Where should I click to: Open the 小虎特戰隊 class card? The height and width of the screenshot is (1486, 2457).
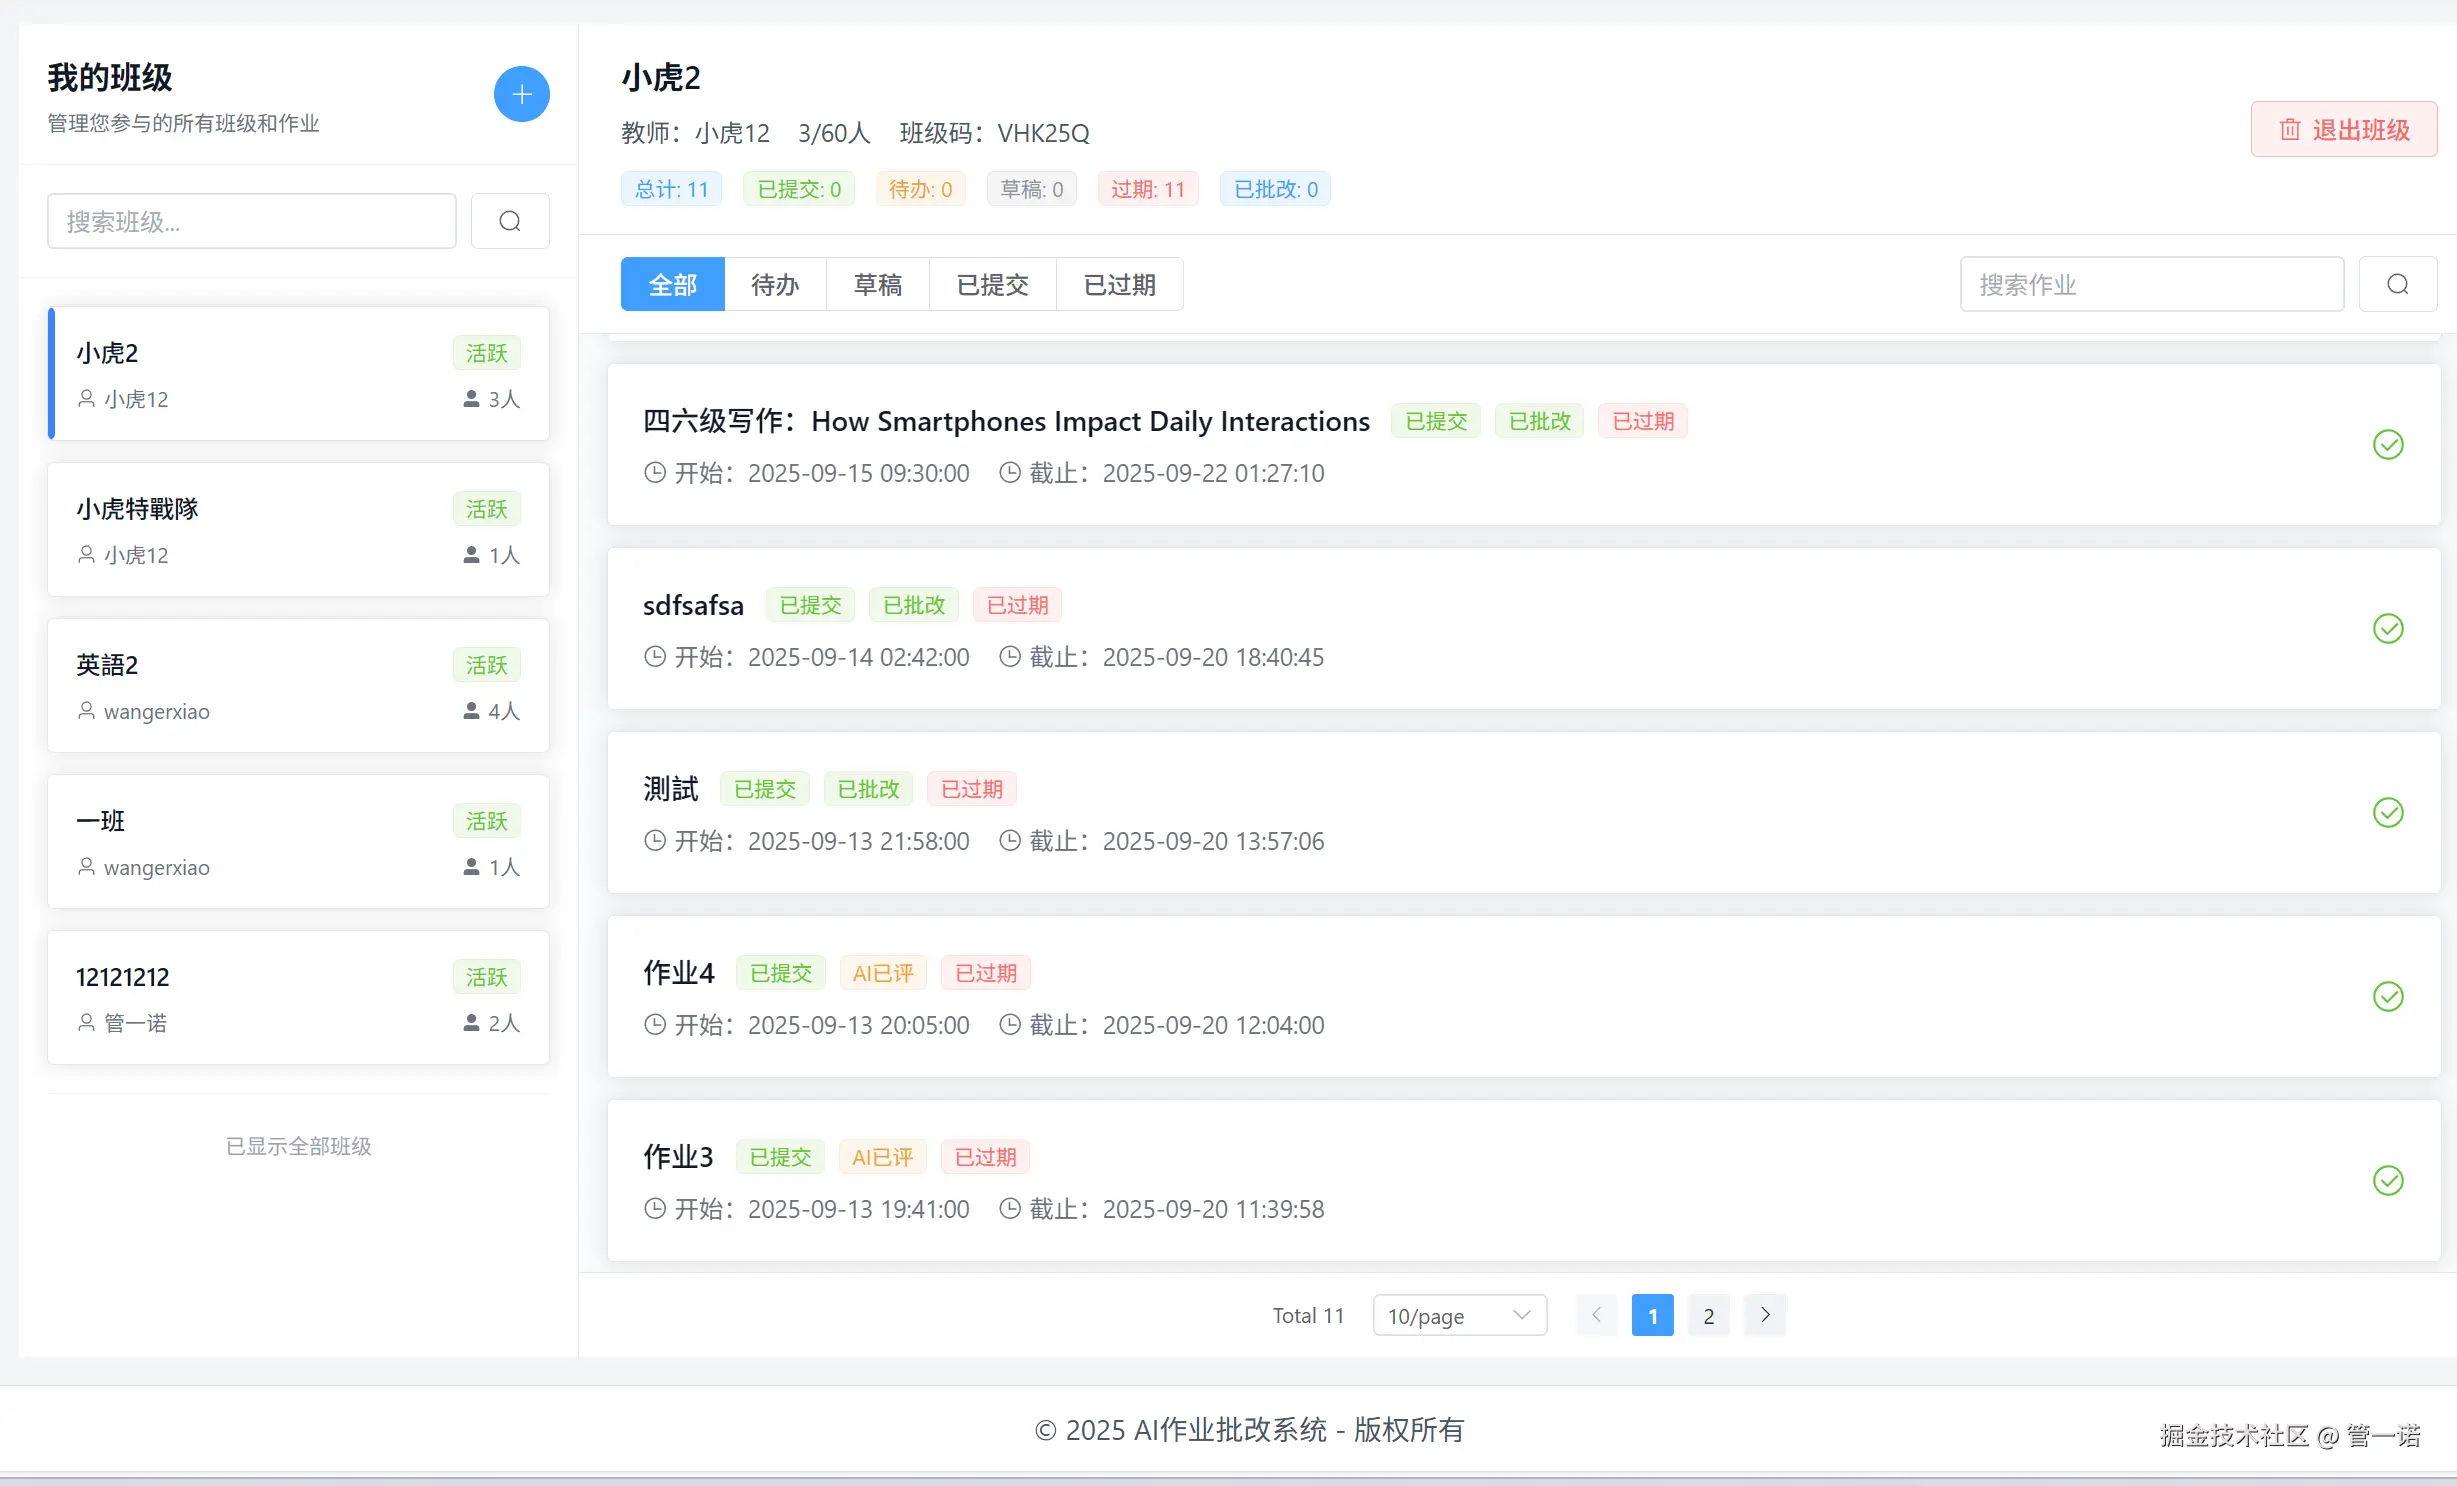click(x=298, y=530)
